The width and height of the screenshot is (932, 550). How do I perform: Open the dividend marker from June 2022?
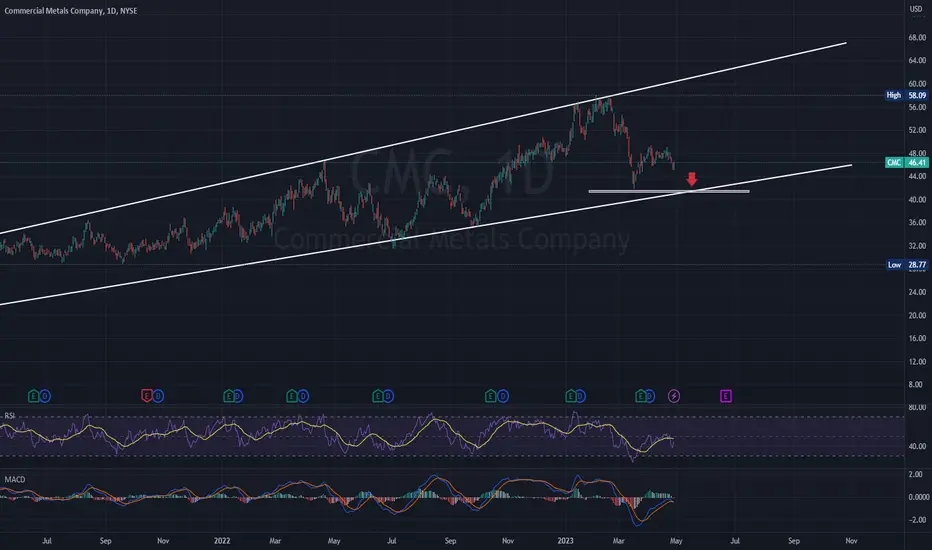388,396
